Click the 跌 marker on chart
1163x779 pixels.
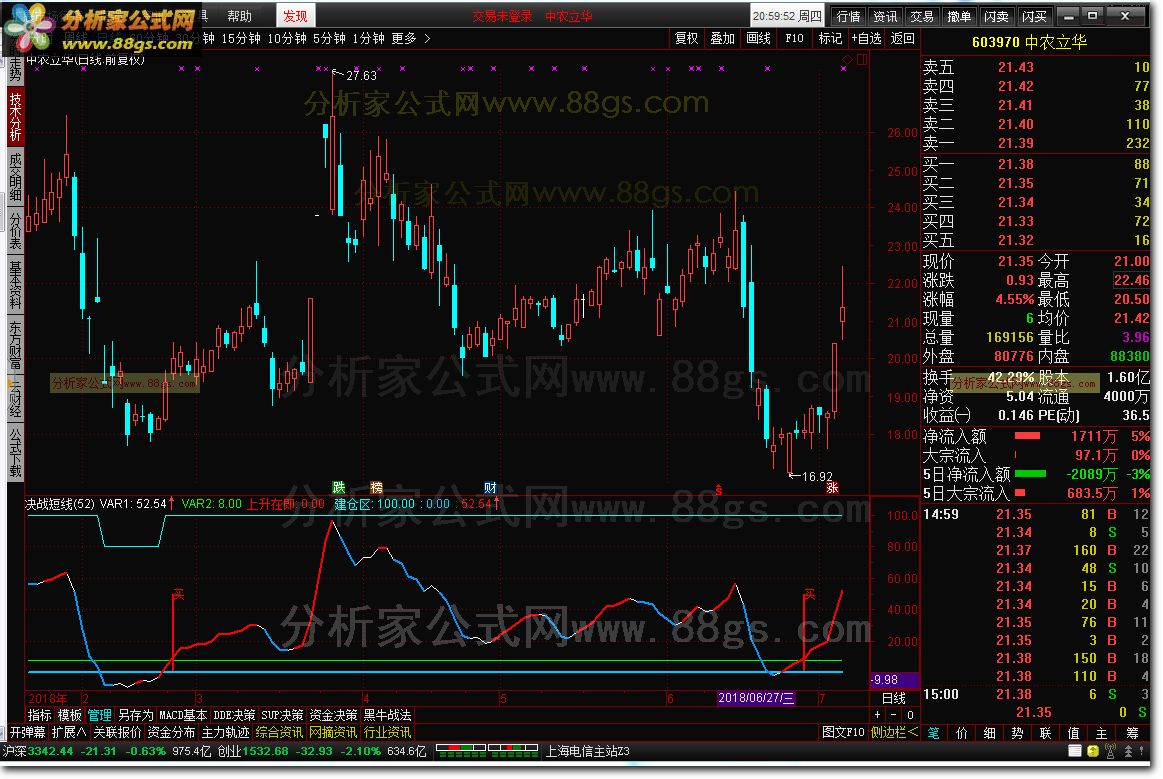point(339,487)
